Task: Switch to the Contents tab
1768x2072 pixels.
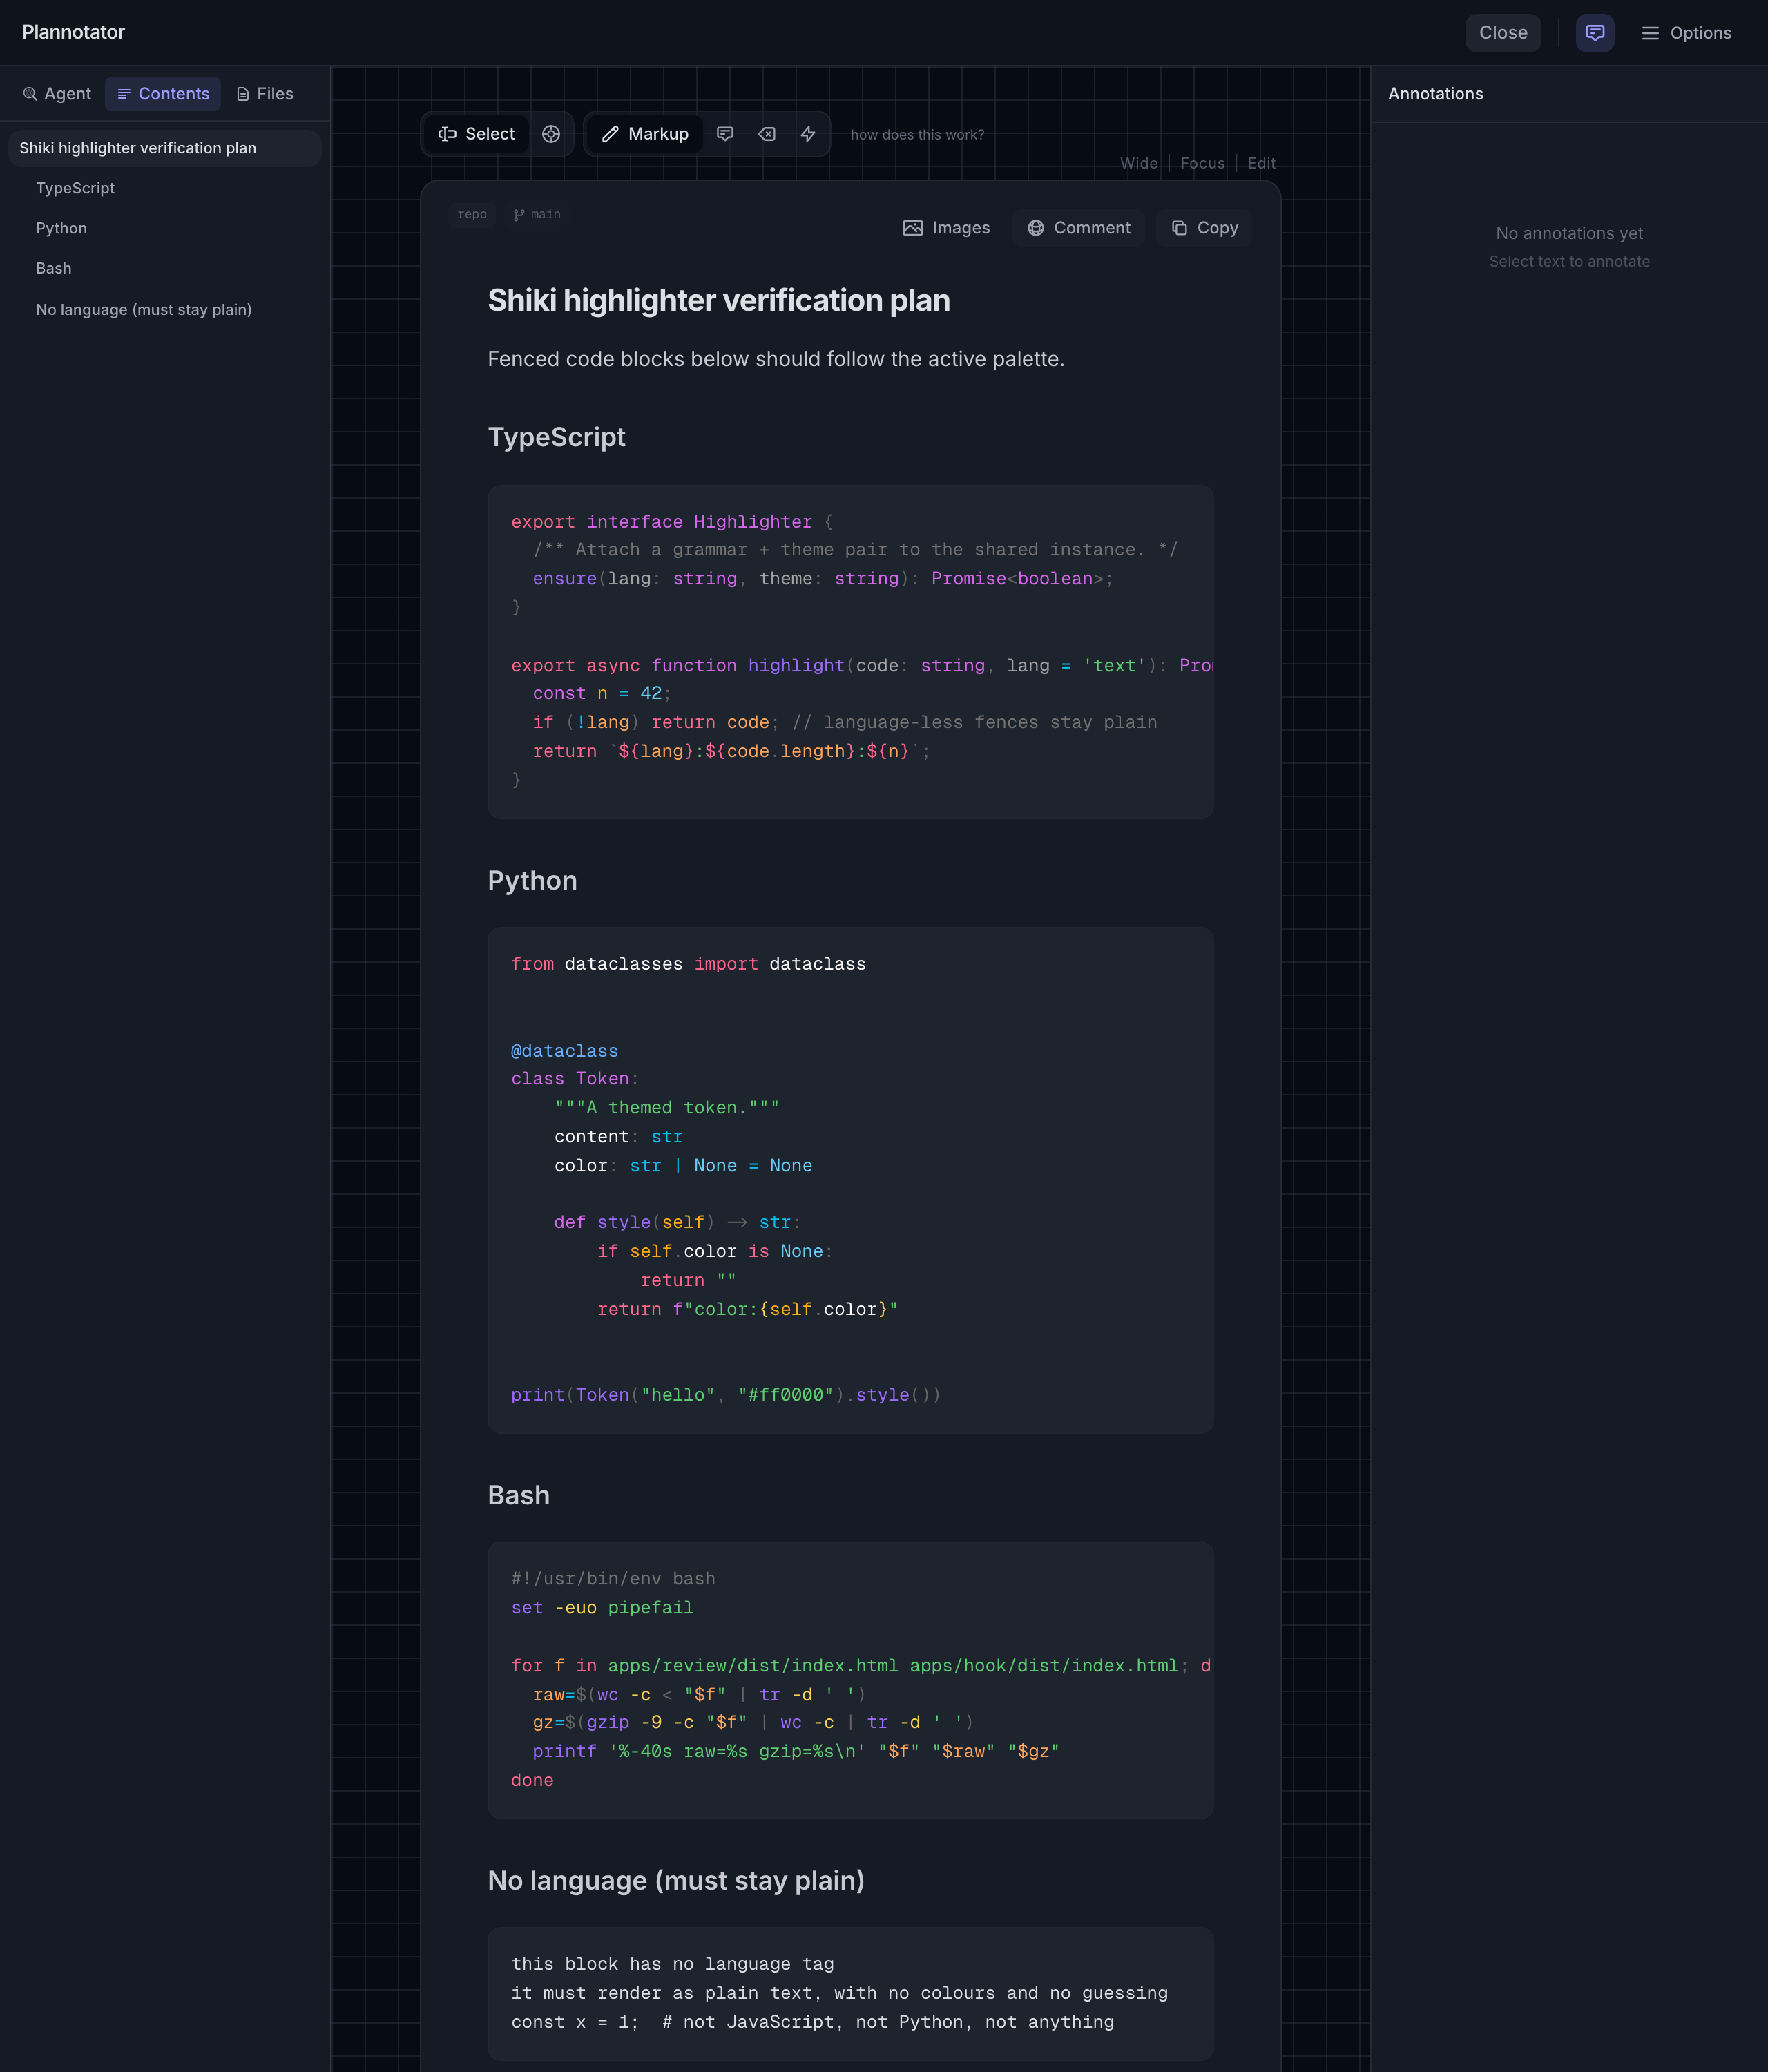Action: (163, 94)
